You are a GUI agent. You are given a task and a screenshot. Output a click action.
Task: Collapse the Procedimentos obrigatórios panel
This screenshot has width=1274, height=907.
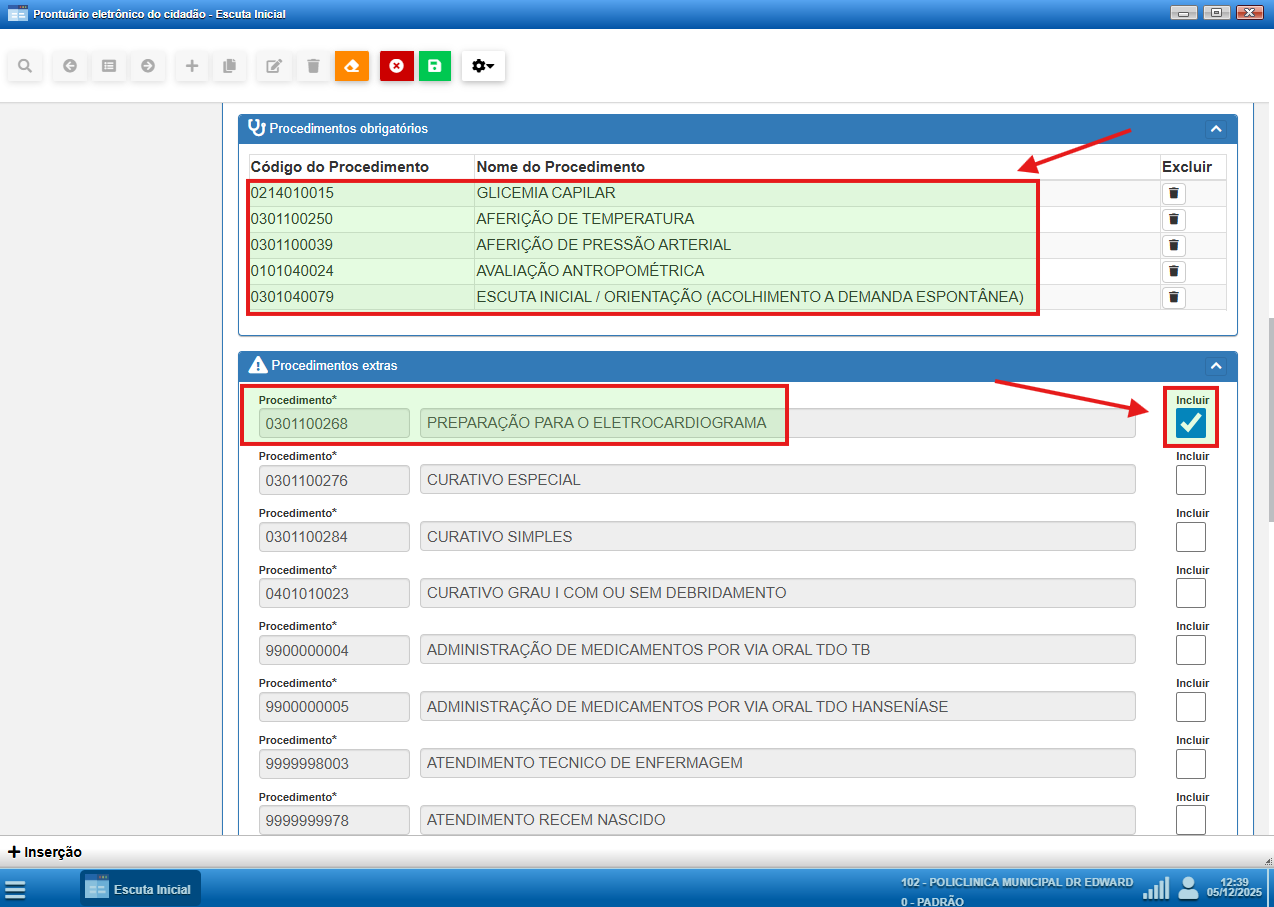[1215, 129]
